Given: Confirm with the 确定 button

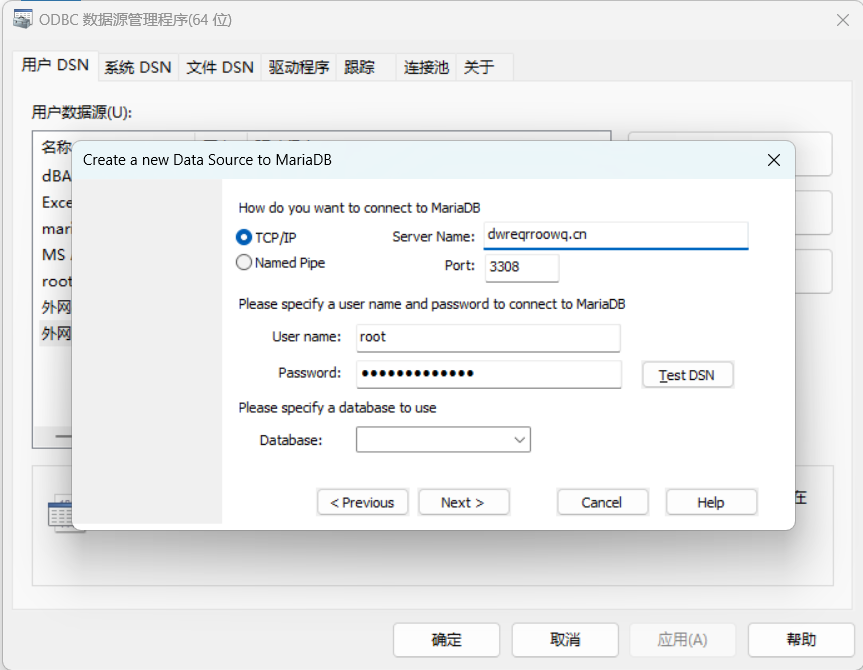Looking at the screenshot, I should click(x=446, y=640).
